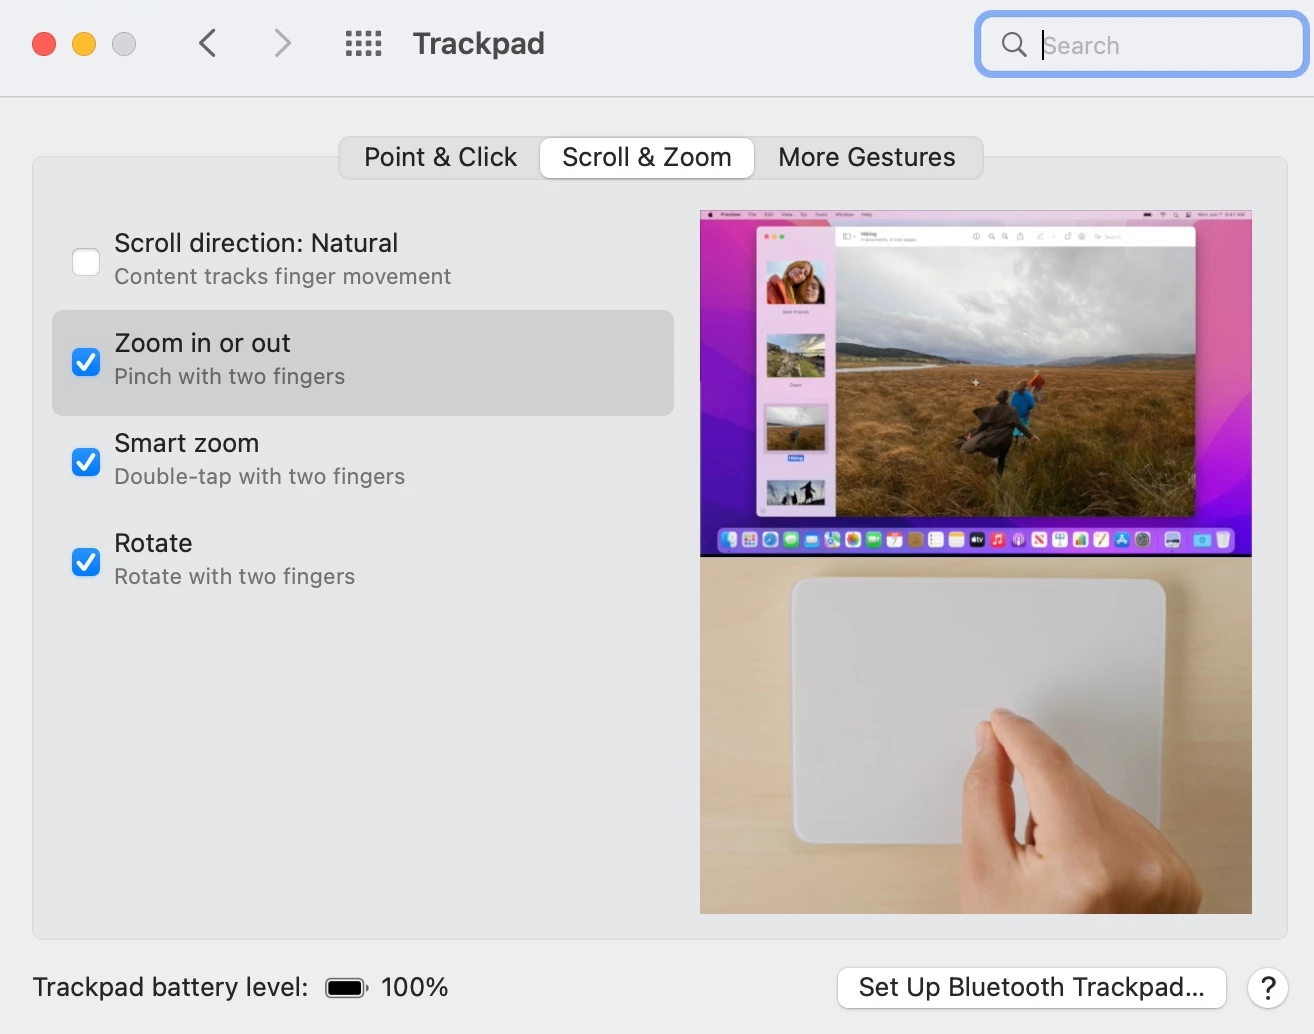Enable Scroll direction: Natural checkbox

pyautogui.click(x=86, y=262)
